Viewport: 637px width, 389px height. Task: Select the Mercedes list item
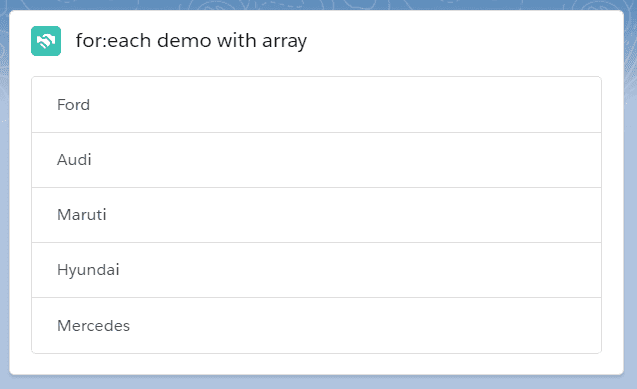316,325
